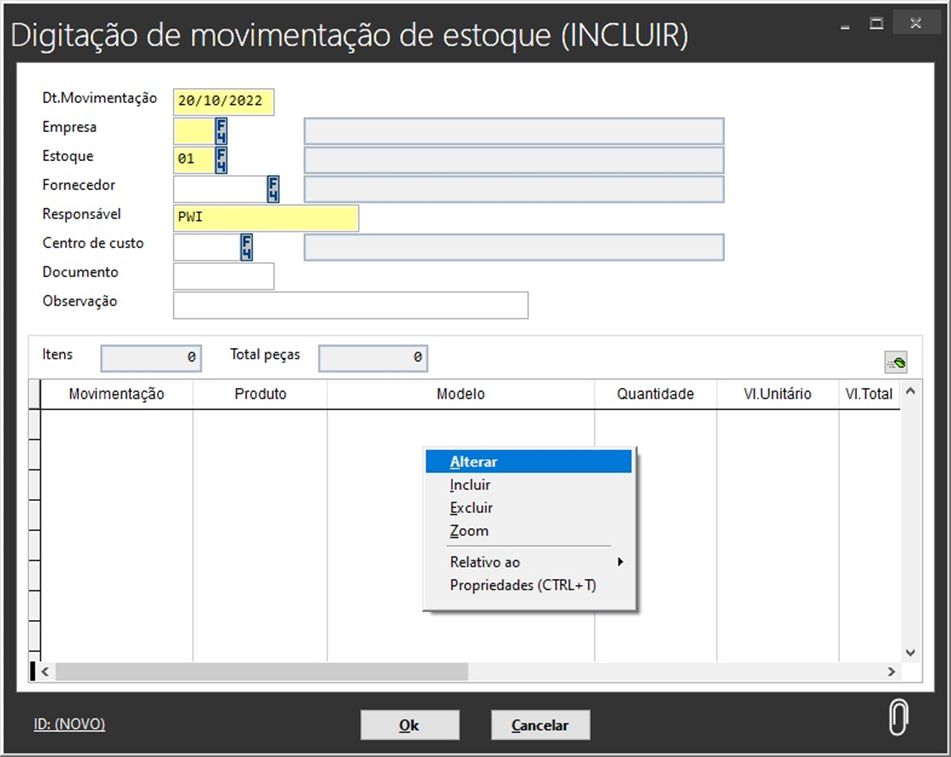951x757 pixels.
Task: Click the horizontal scrollbar right arrow
Action: pos(891,671)
